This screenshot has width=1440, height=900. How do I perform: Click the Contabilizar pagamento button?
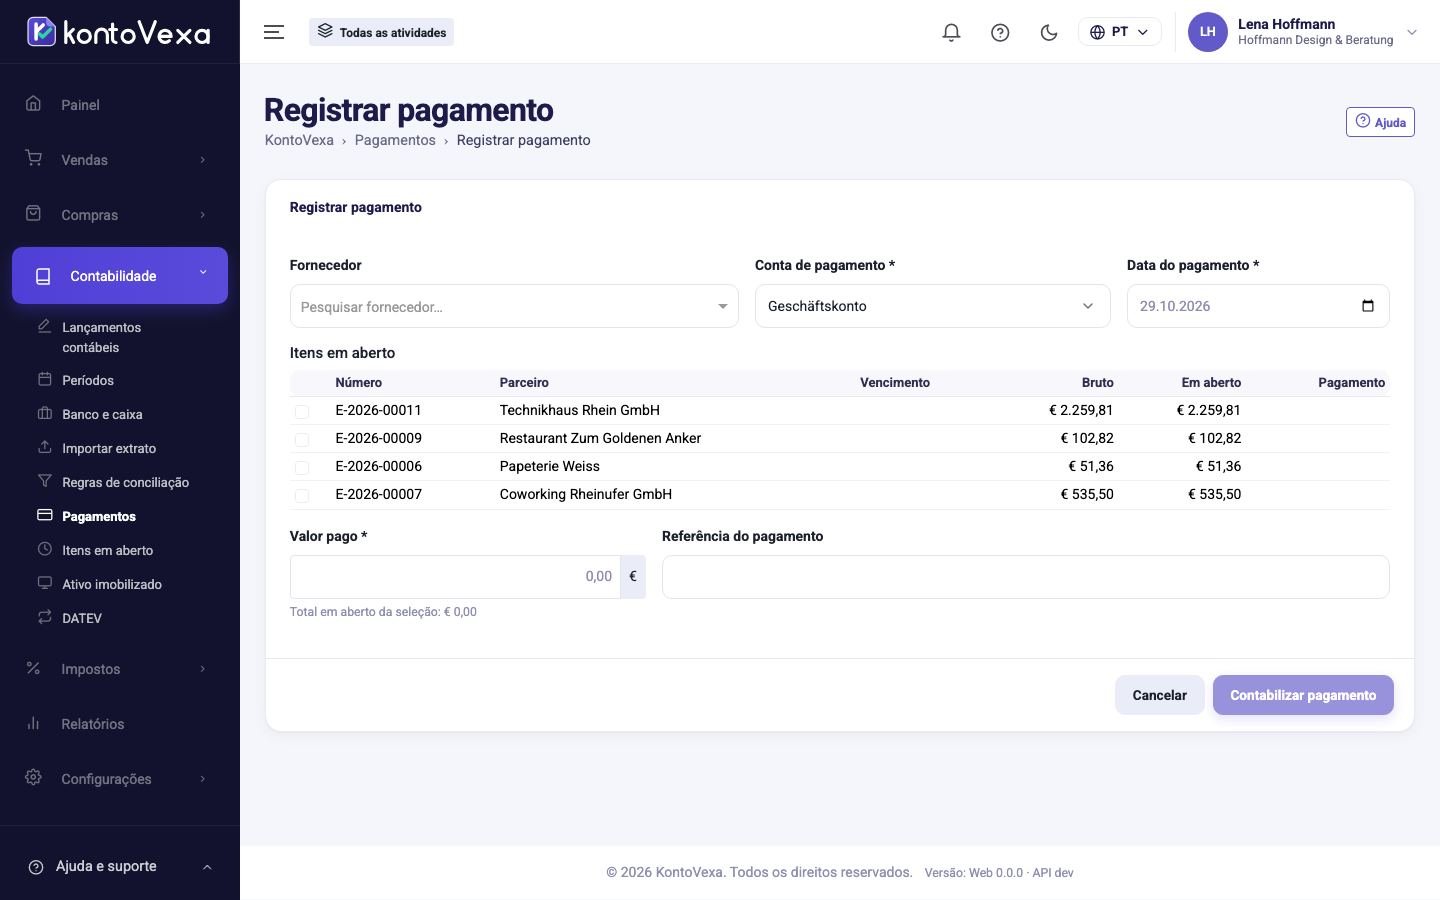(1303, 695)
